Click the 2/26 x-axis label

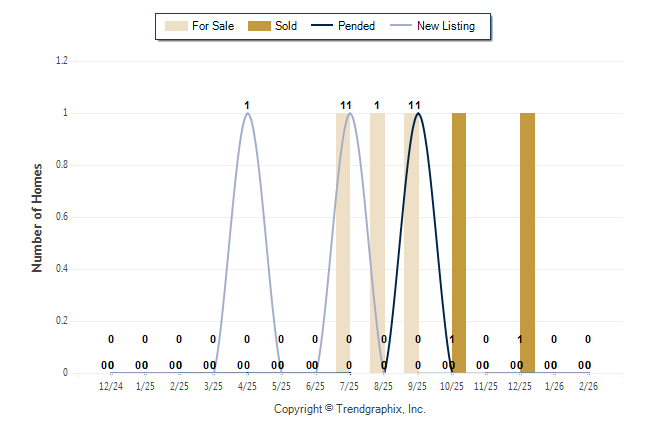click(588, 385)
